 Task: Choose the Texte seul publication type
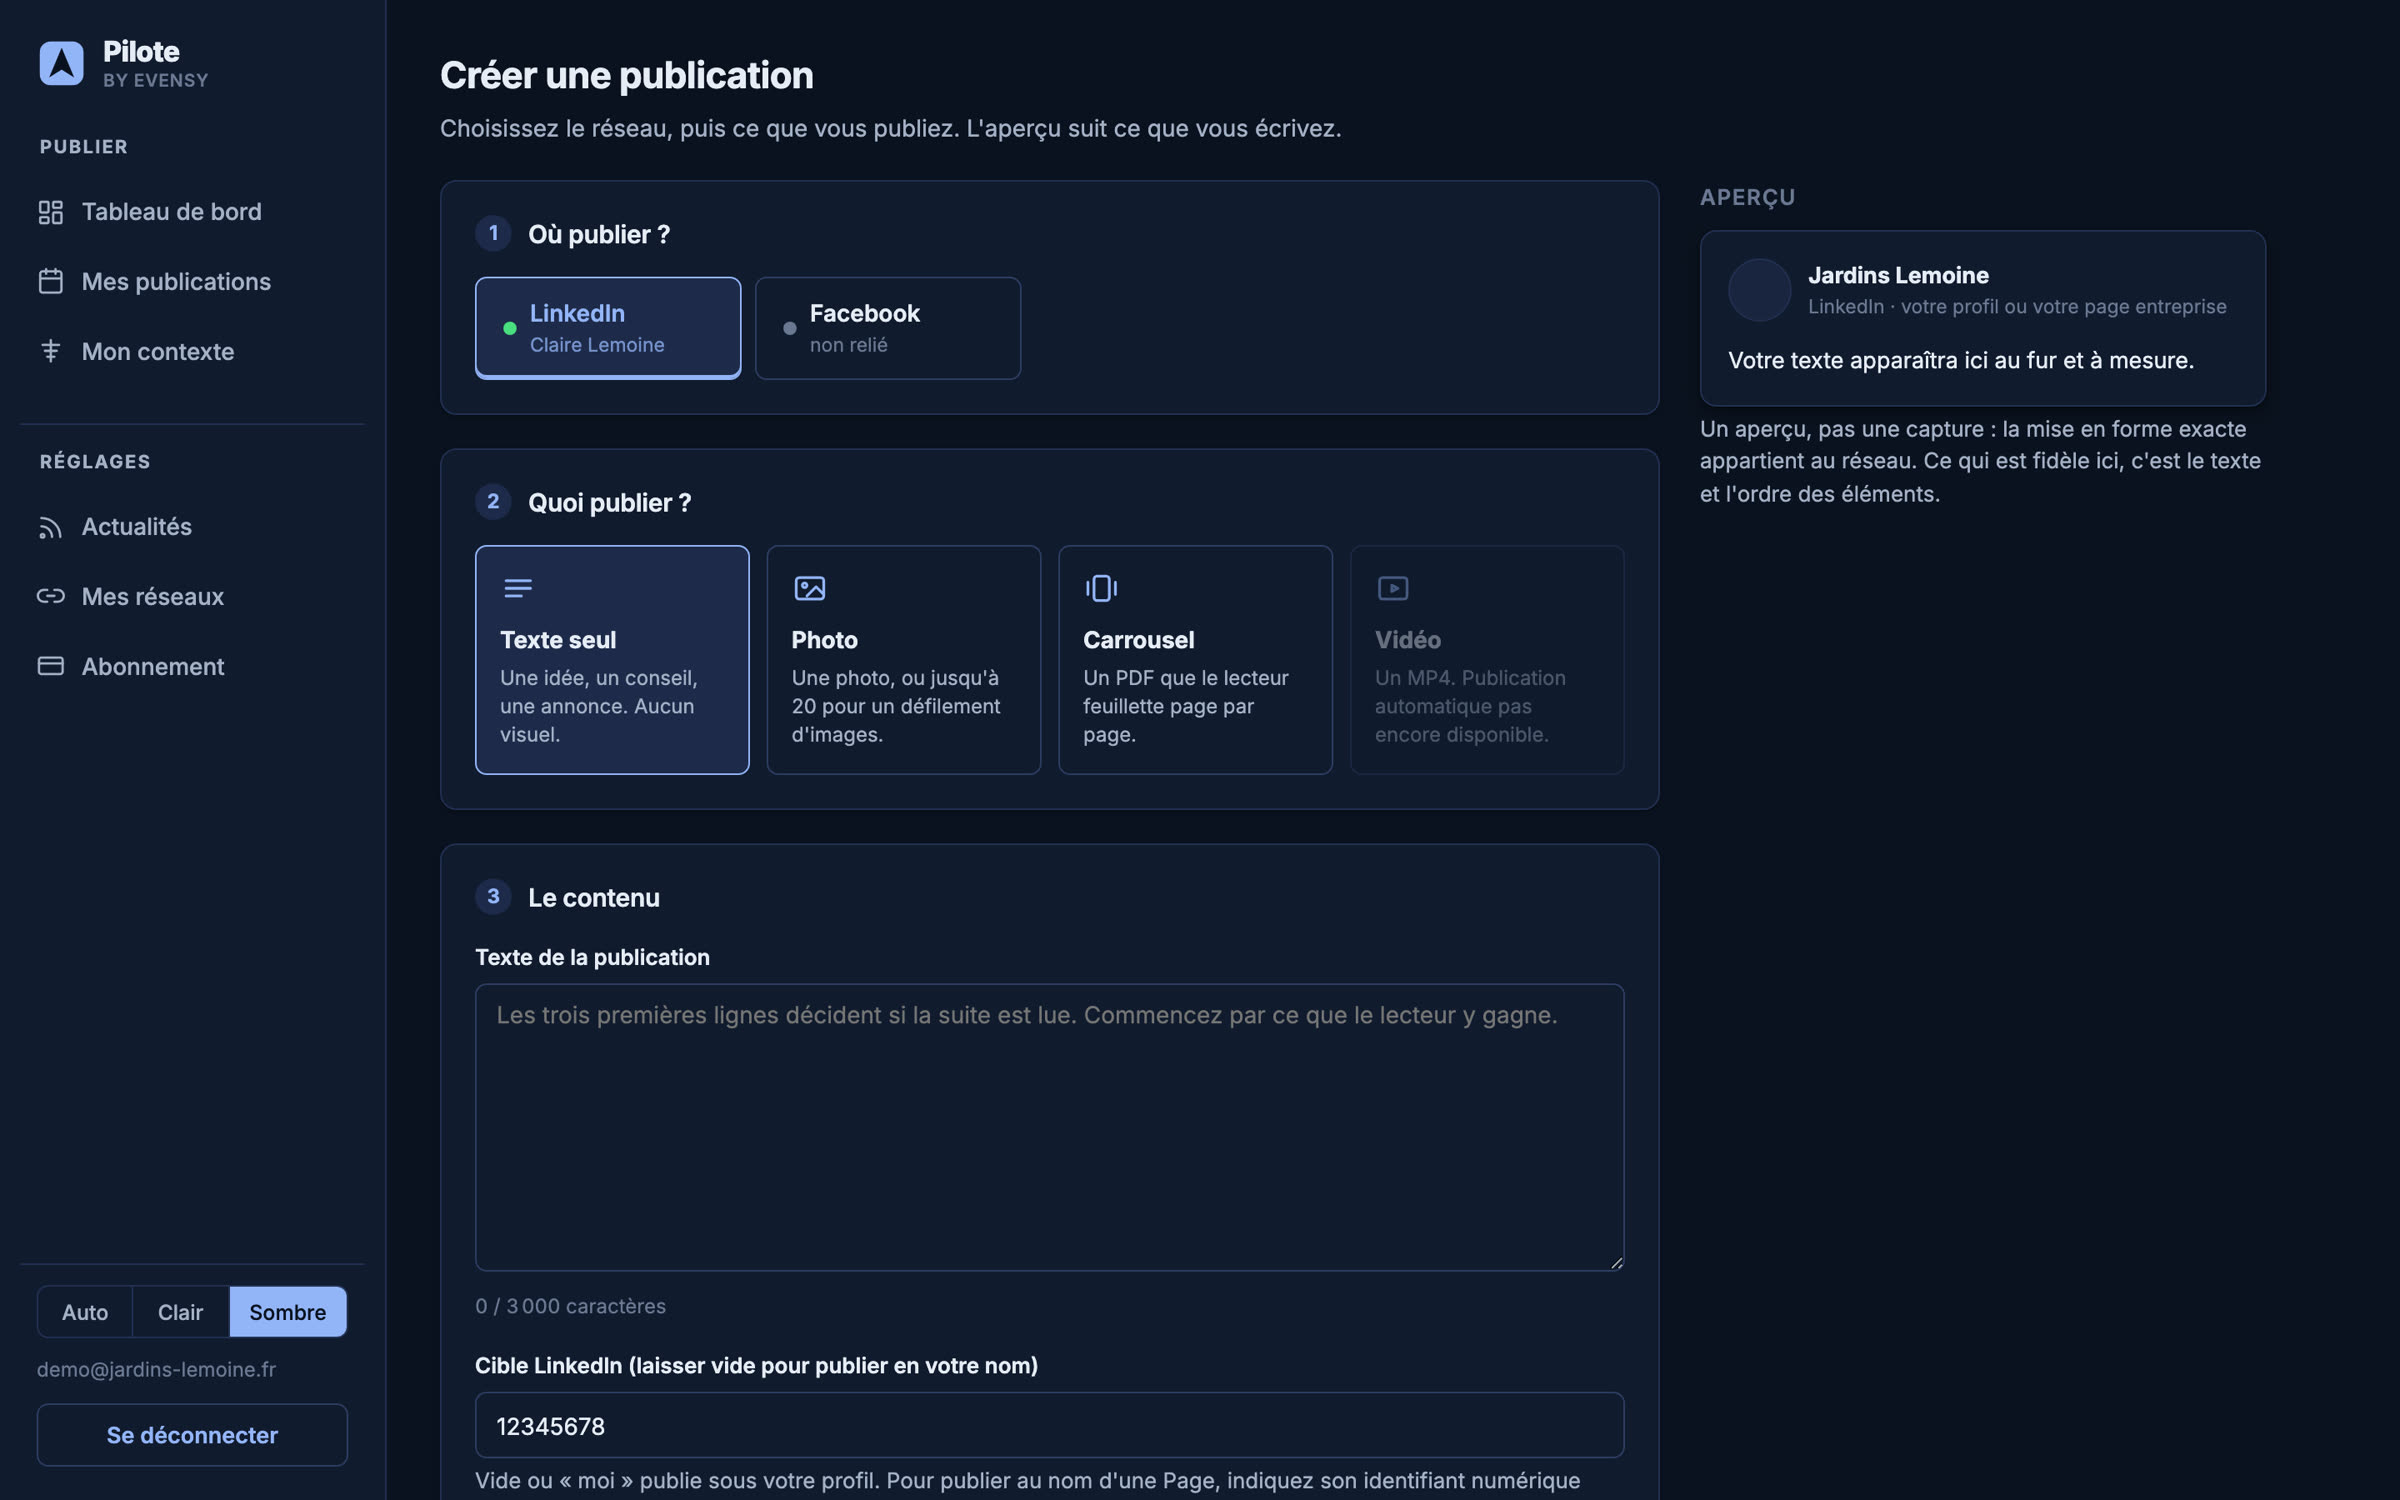click(612, 660)
